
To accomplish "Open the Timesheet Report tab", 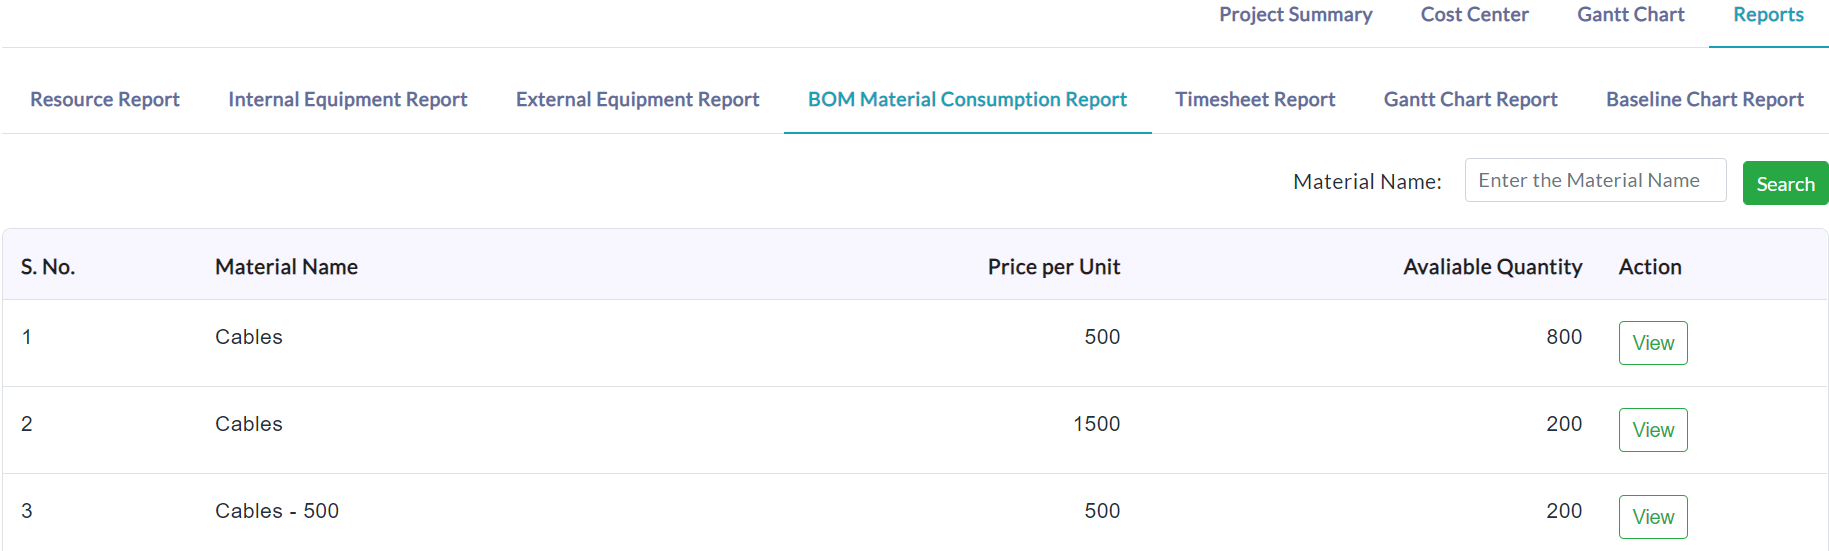I will (x=1255, y=100).
